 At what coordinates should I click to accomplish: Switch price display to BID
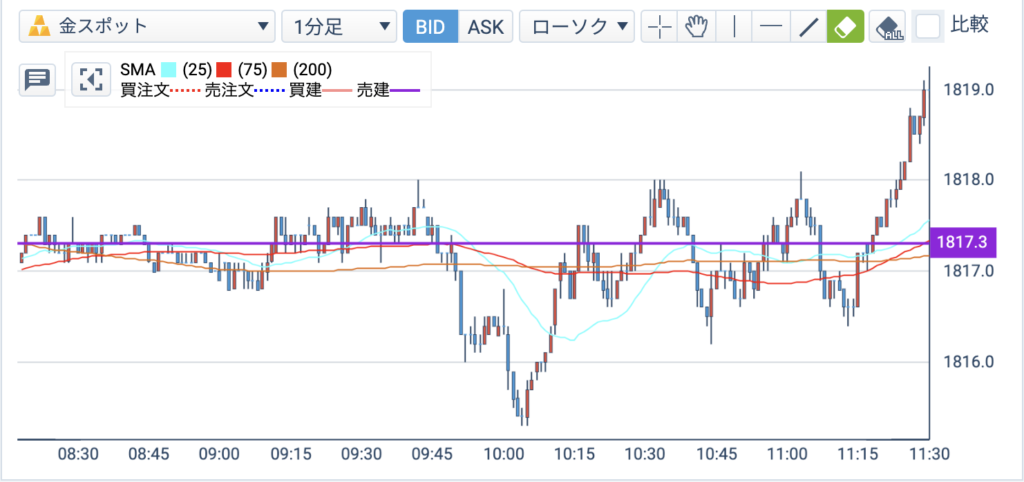click(430, 27)
